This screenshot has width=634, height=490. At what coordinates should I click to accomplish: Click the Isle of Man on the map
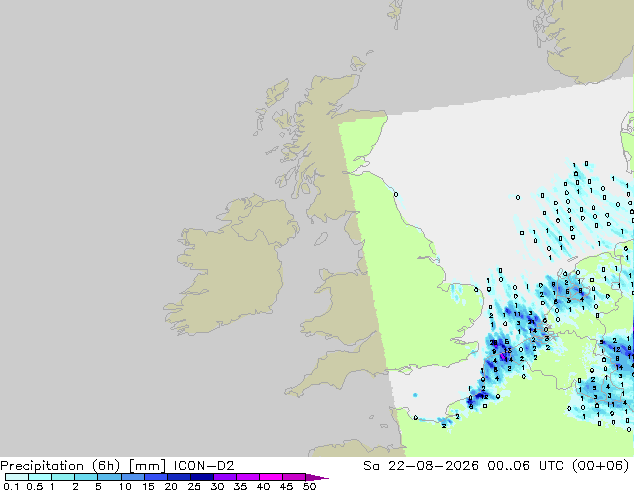click(321, 239)
